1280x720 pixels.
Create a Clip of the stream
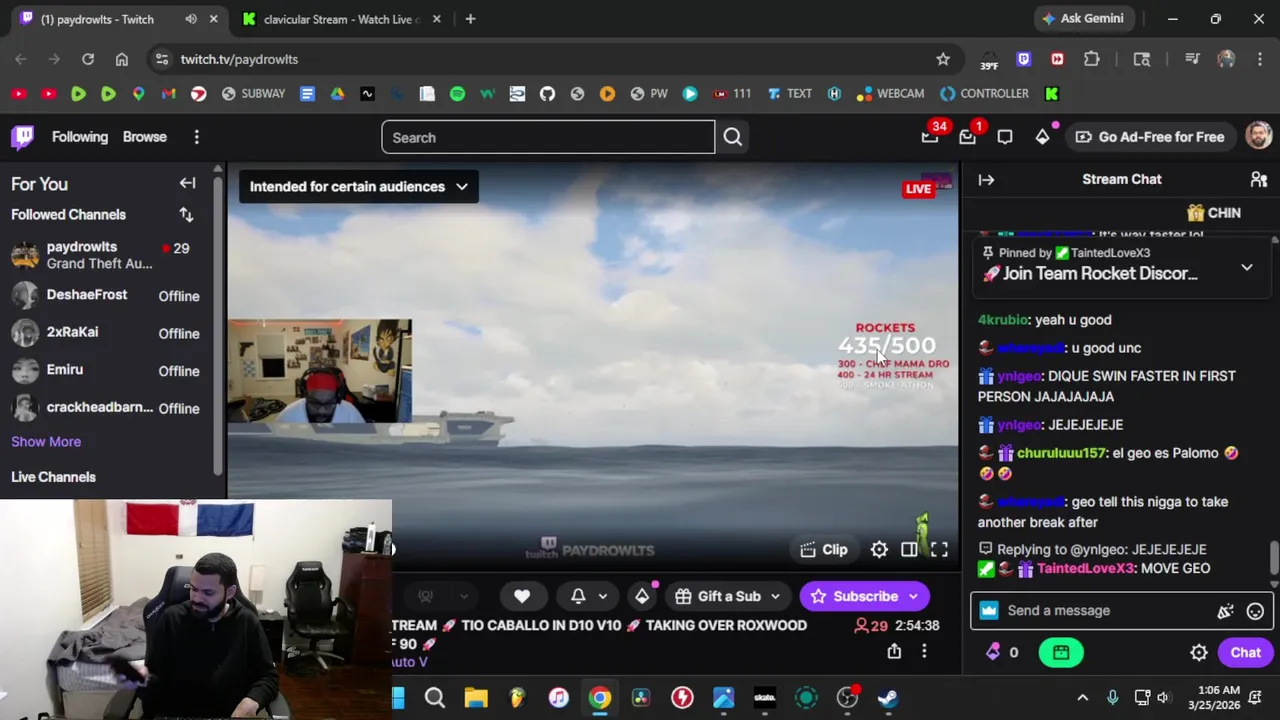(824, 549)
